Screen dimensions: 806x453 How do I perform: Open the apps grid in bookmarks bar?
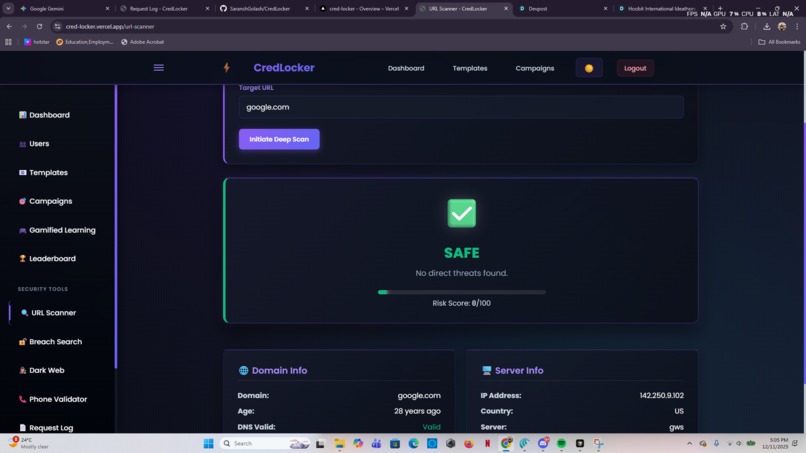(8, 42)
